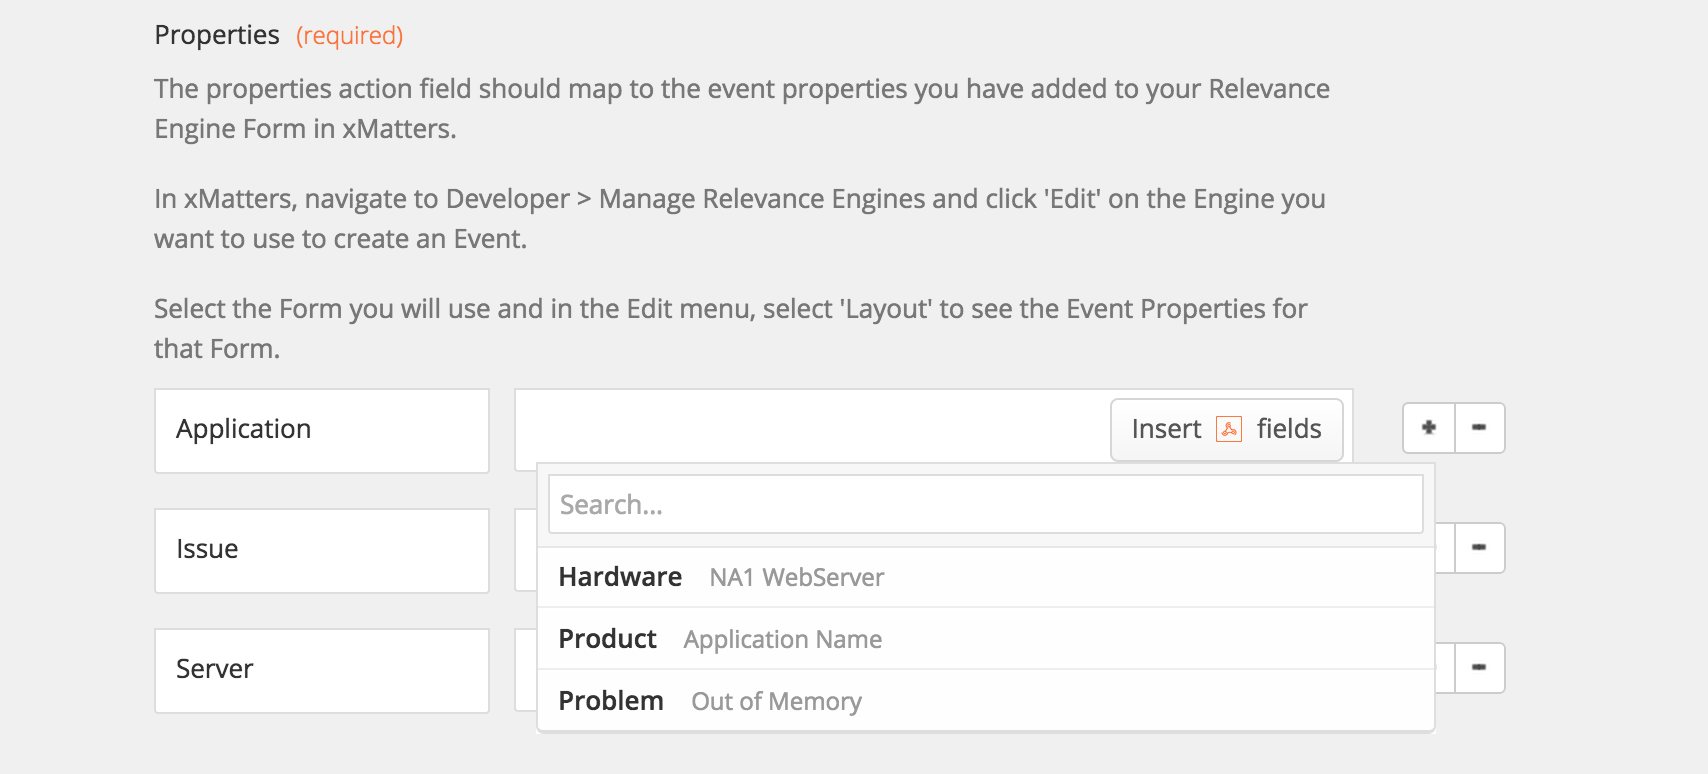Focus the Search field in dropdown
This screenshot has height=774, width=1708.
coord(985,504)
